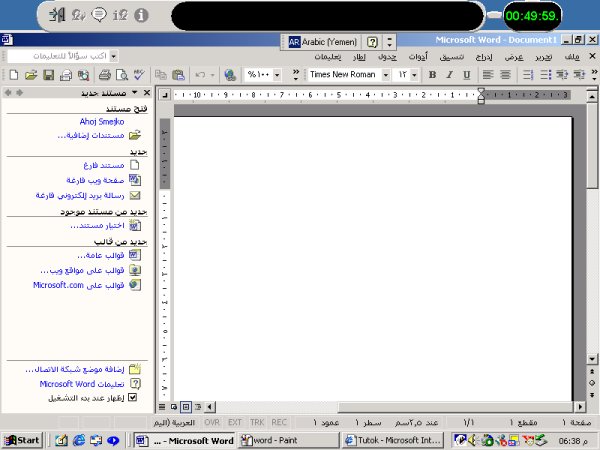Open a file using the folder icon
Screen dimensions: 600x450
[31, 75]
